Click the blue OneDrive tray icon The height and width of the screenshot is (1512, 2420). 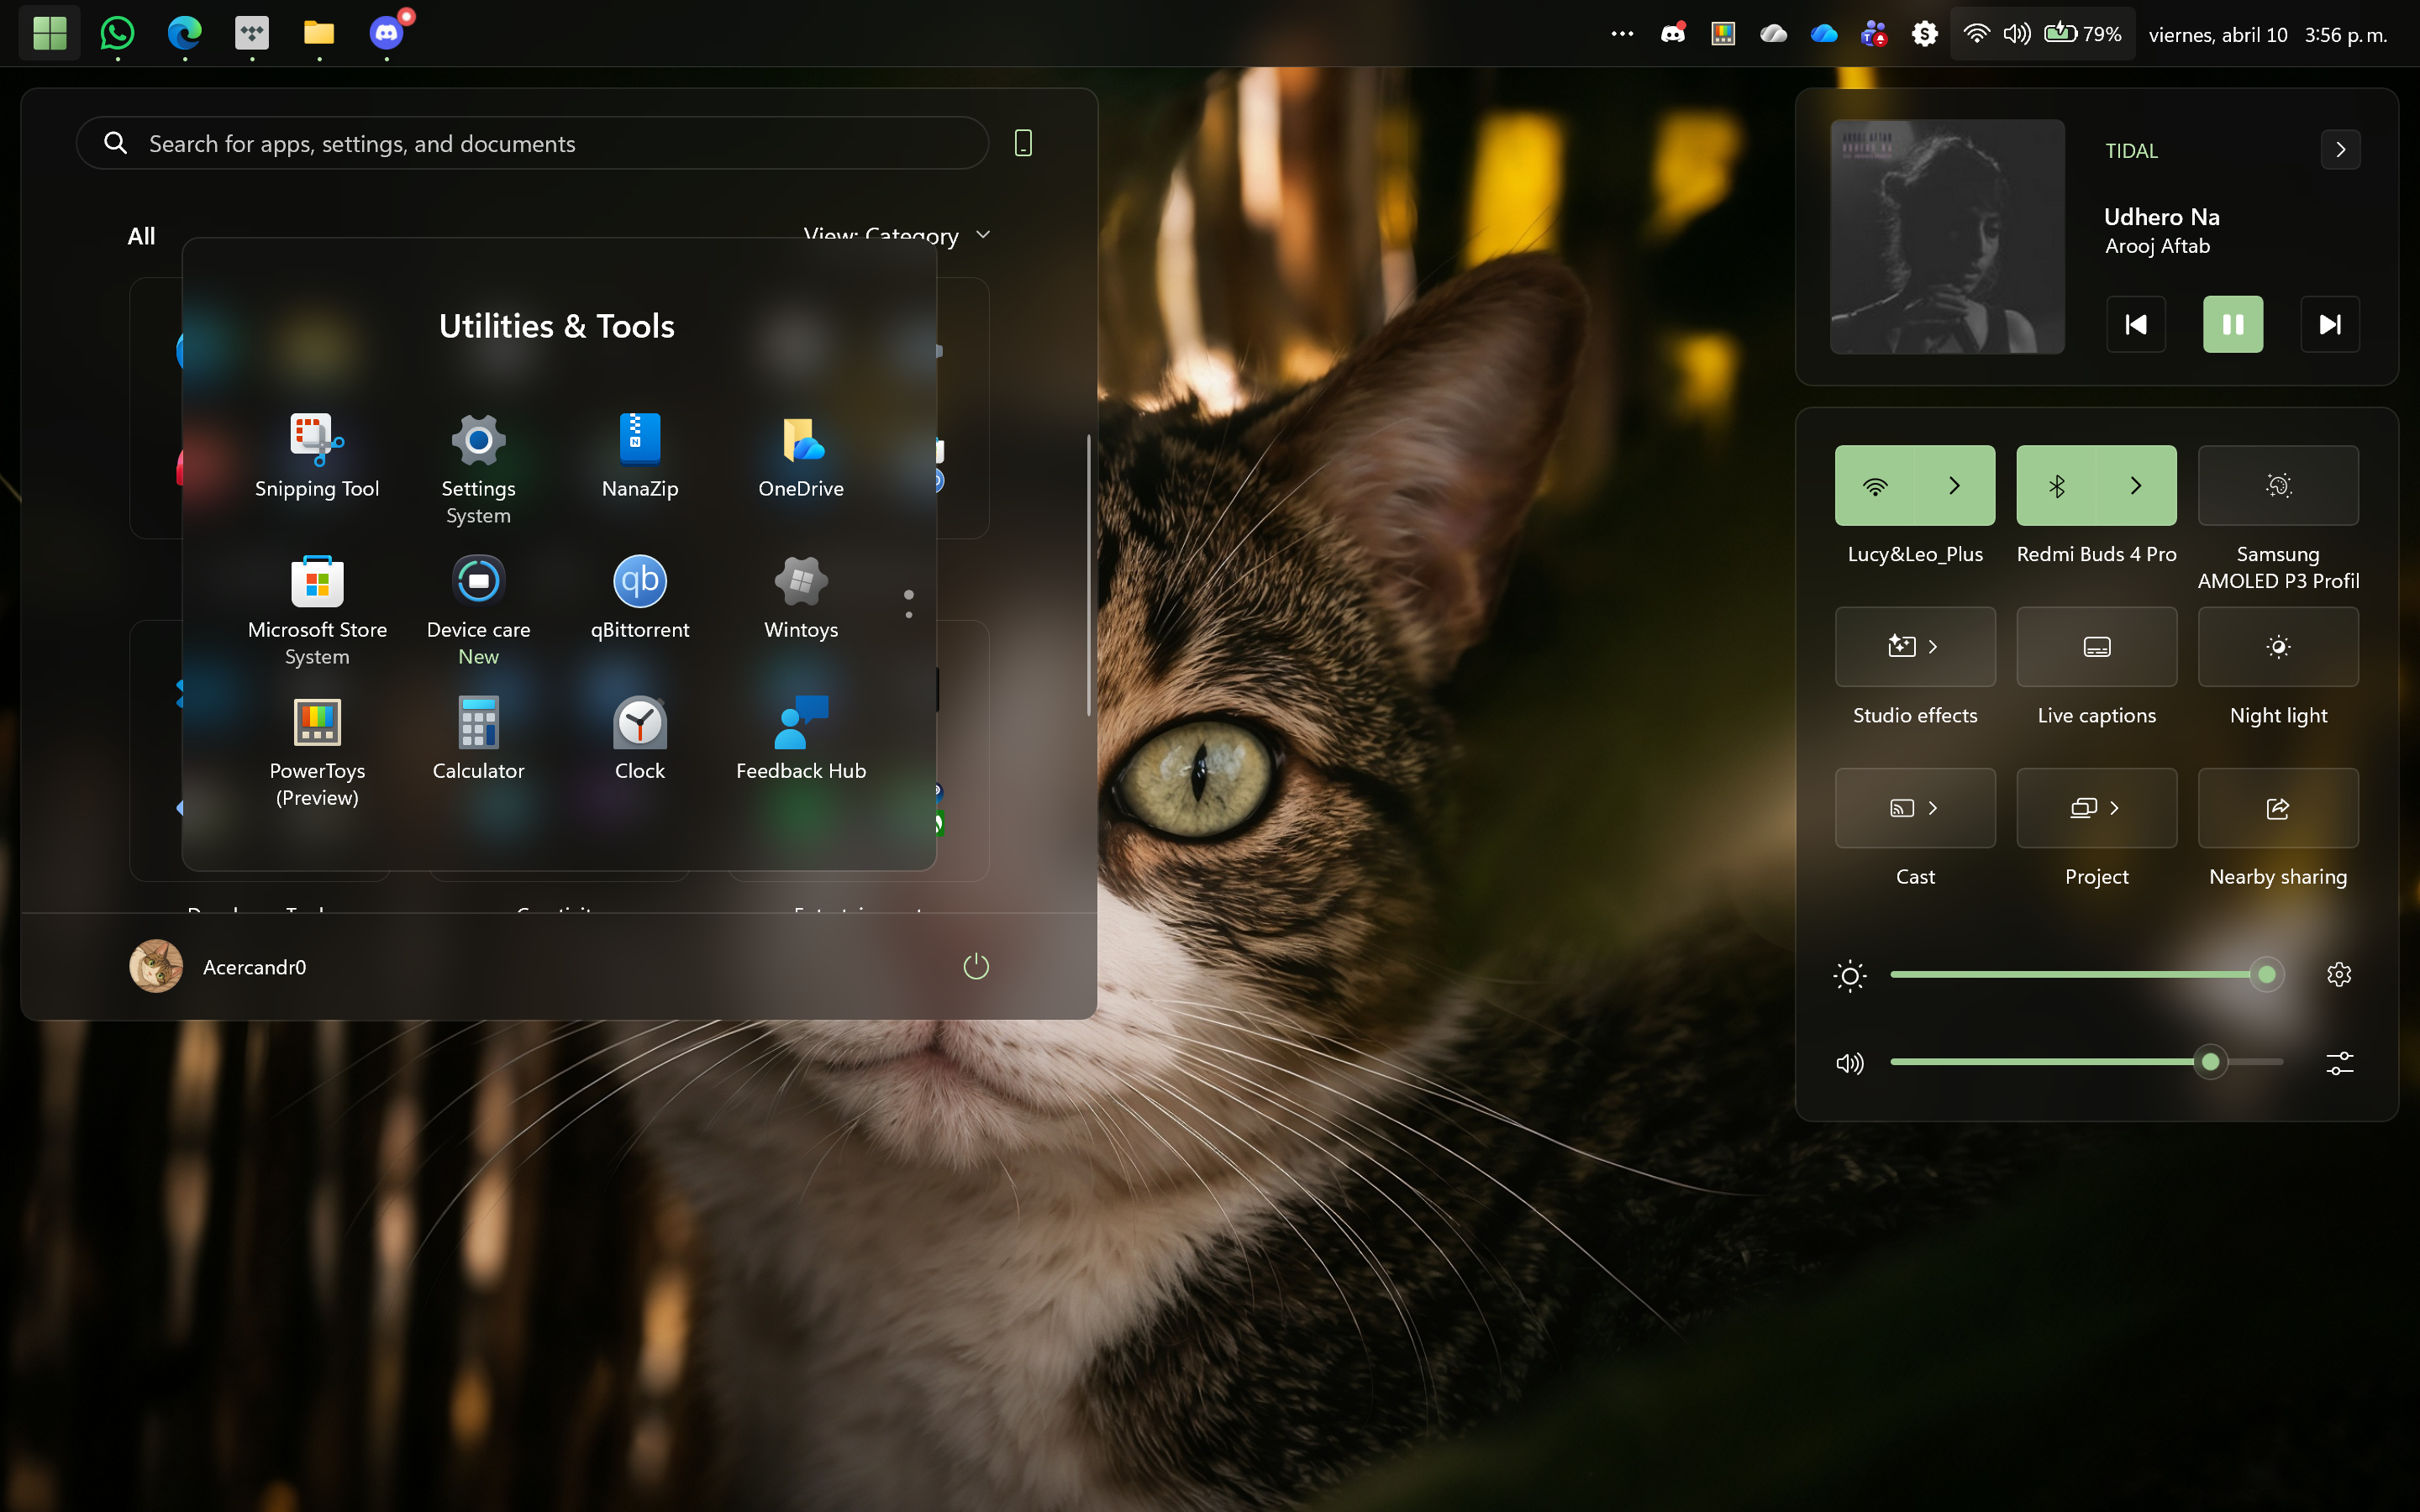pos(1824,34)
